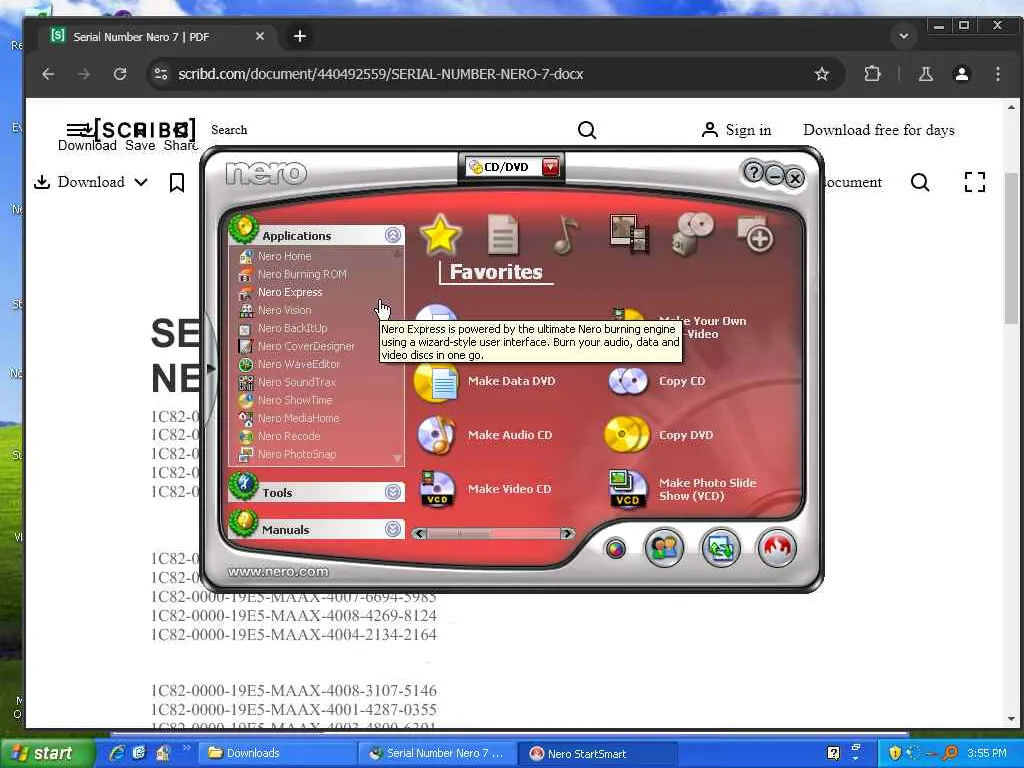The height and width of the screenshot is (768, 1024).
Task: Click the Nero task list horizontal scrollbar
Action: [x=494, y=534]
